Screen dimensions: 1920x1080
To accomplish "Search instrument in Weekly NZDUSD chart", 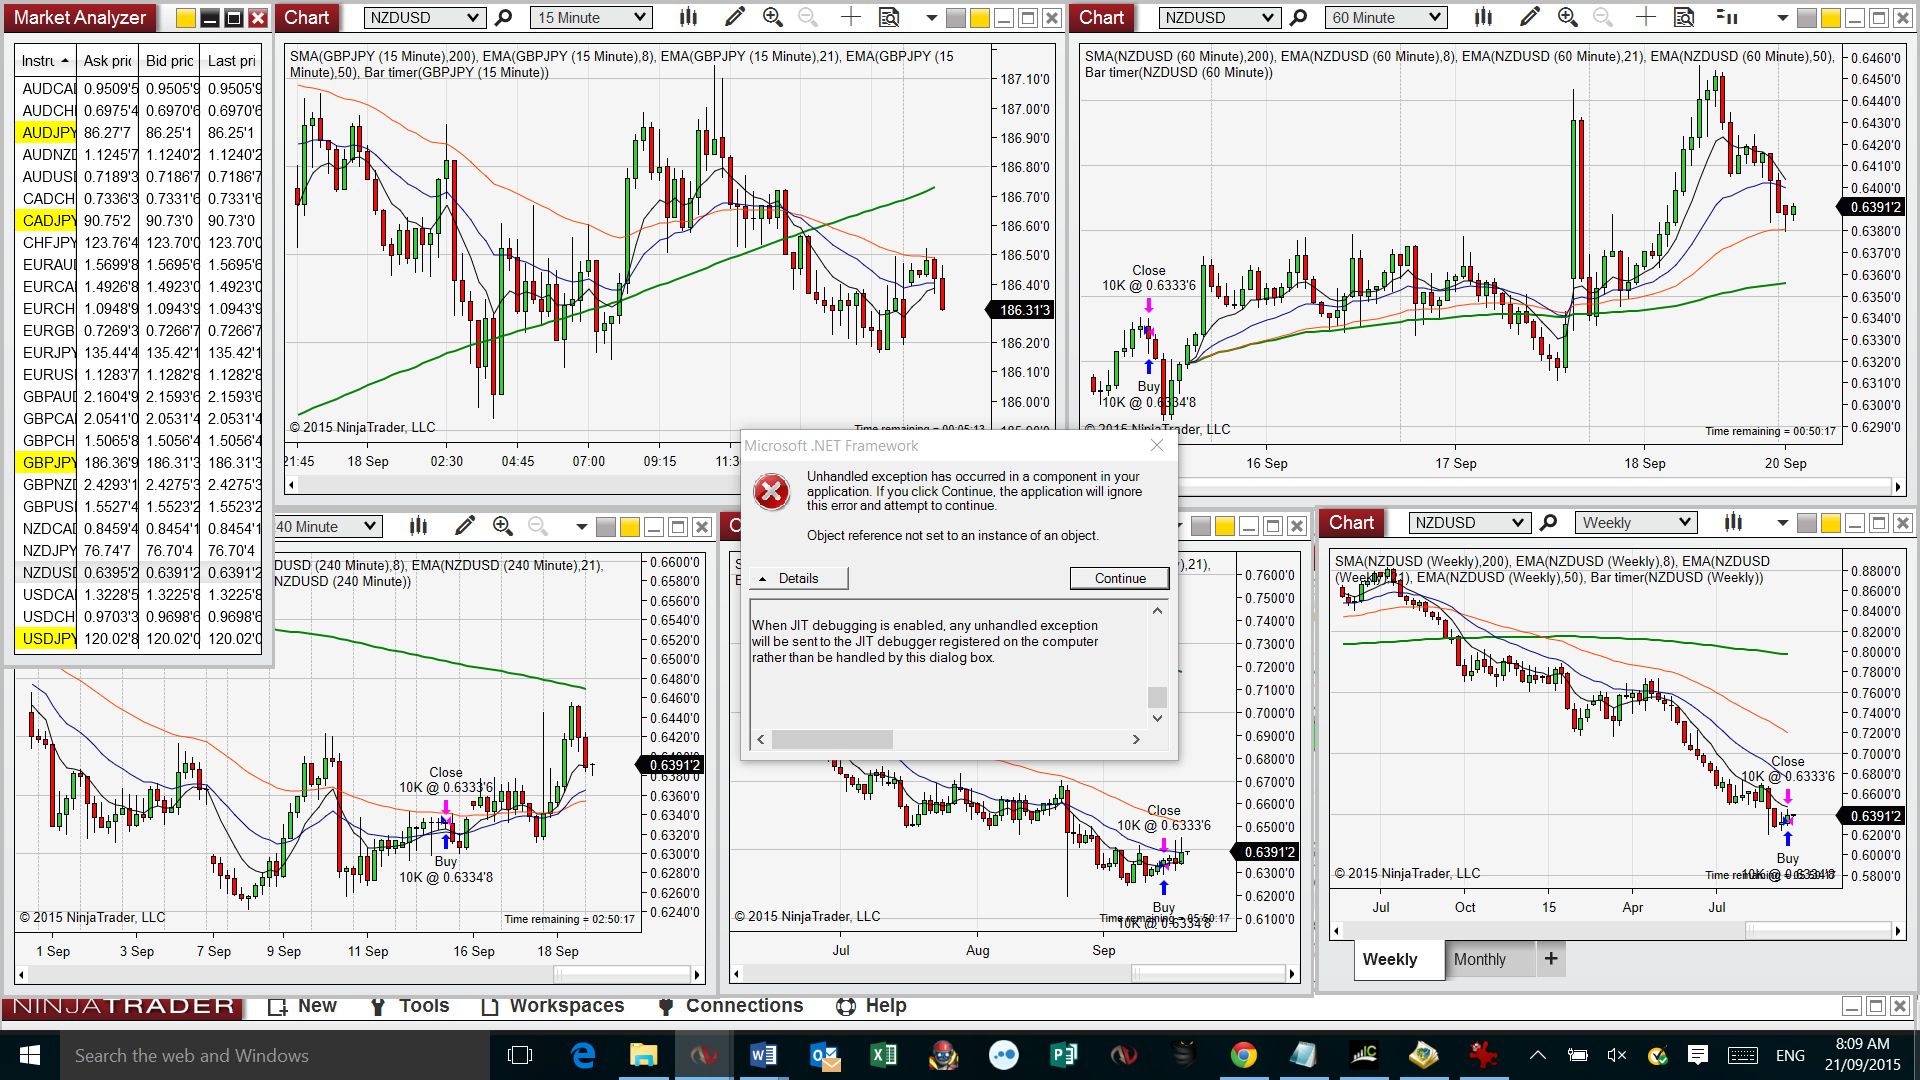I will click(1548, 522).
